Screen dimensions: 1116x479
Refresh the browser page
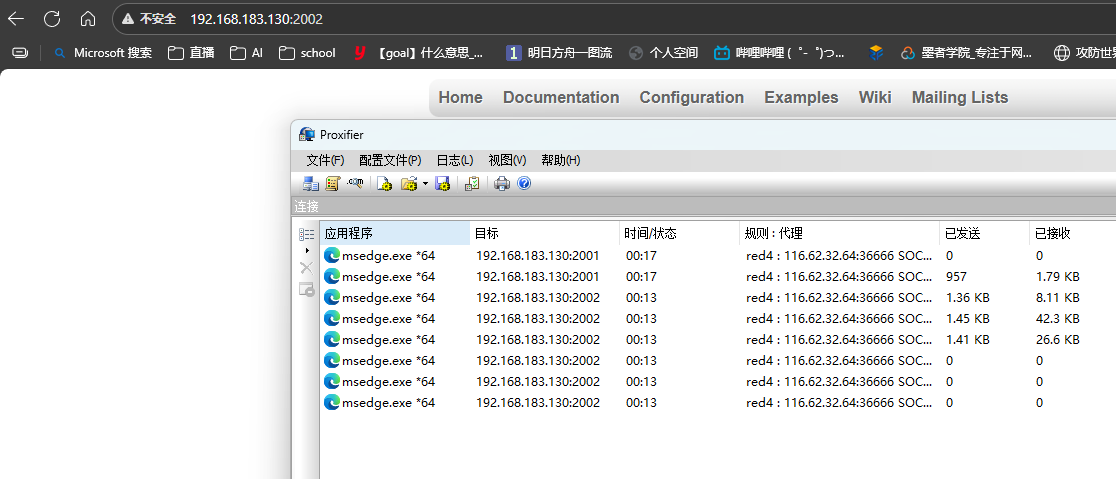(x=52, y=19)
